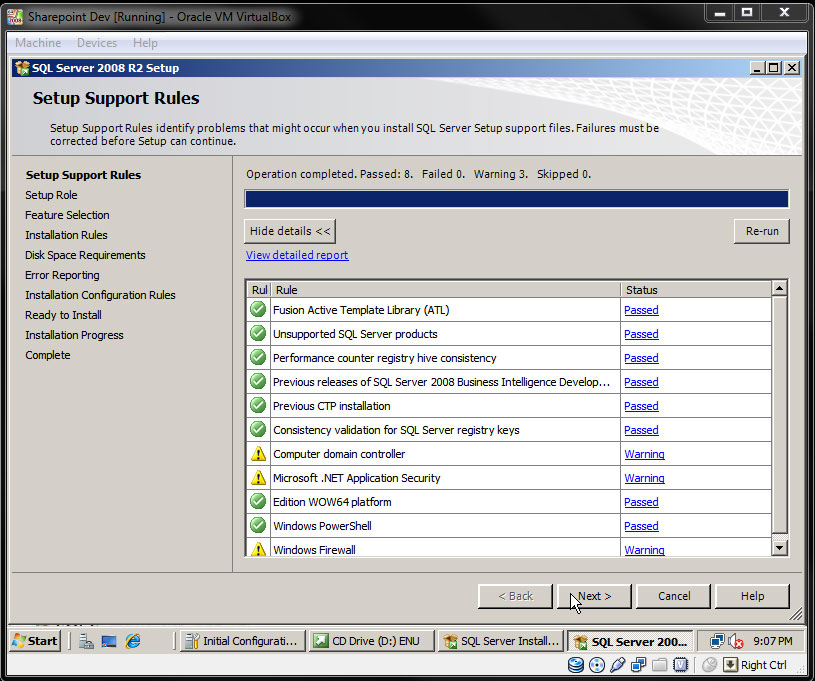The height and width of the screenshot is (681, 815).
Task: Click the check icon for Consistency validation row
Action: (258, 429)
